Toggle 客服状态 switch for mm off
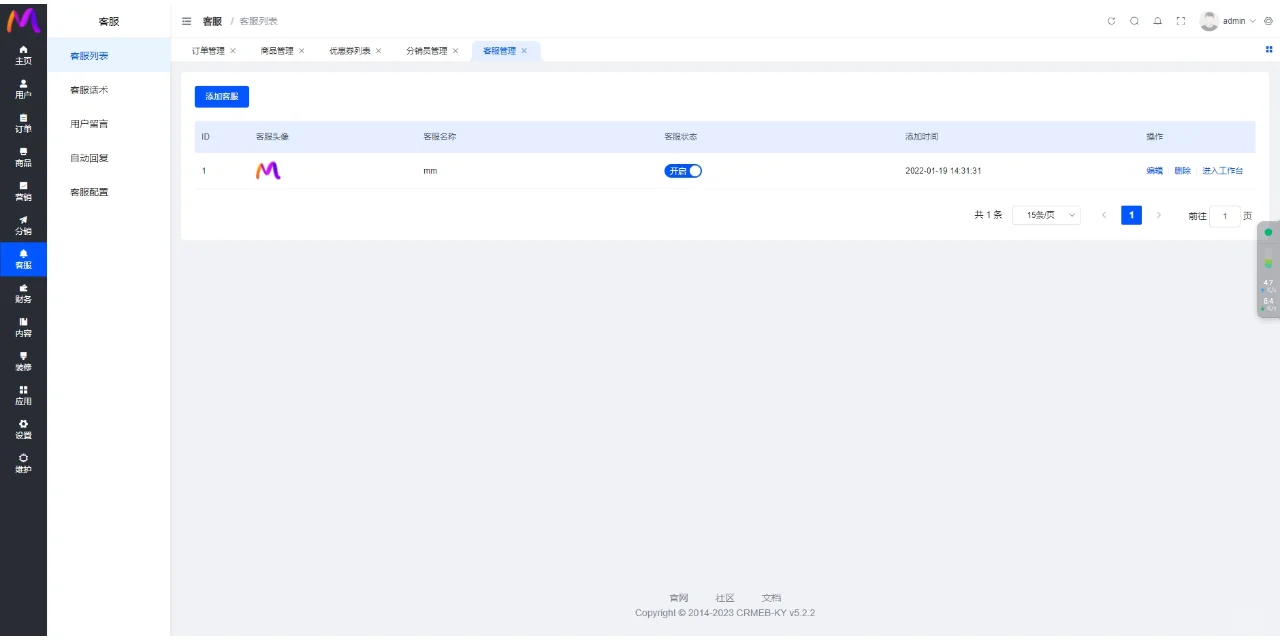The image size is (1280, 640). pos(683,171)
